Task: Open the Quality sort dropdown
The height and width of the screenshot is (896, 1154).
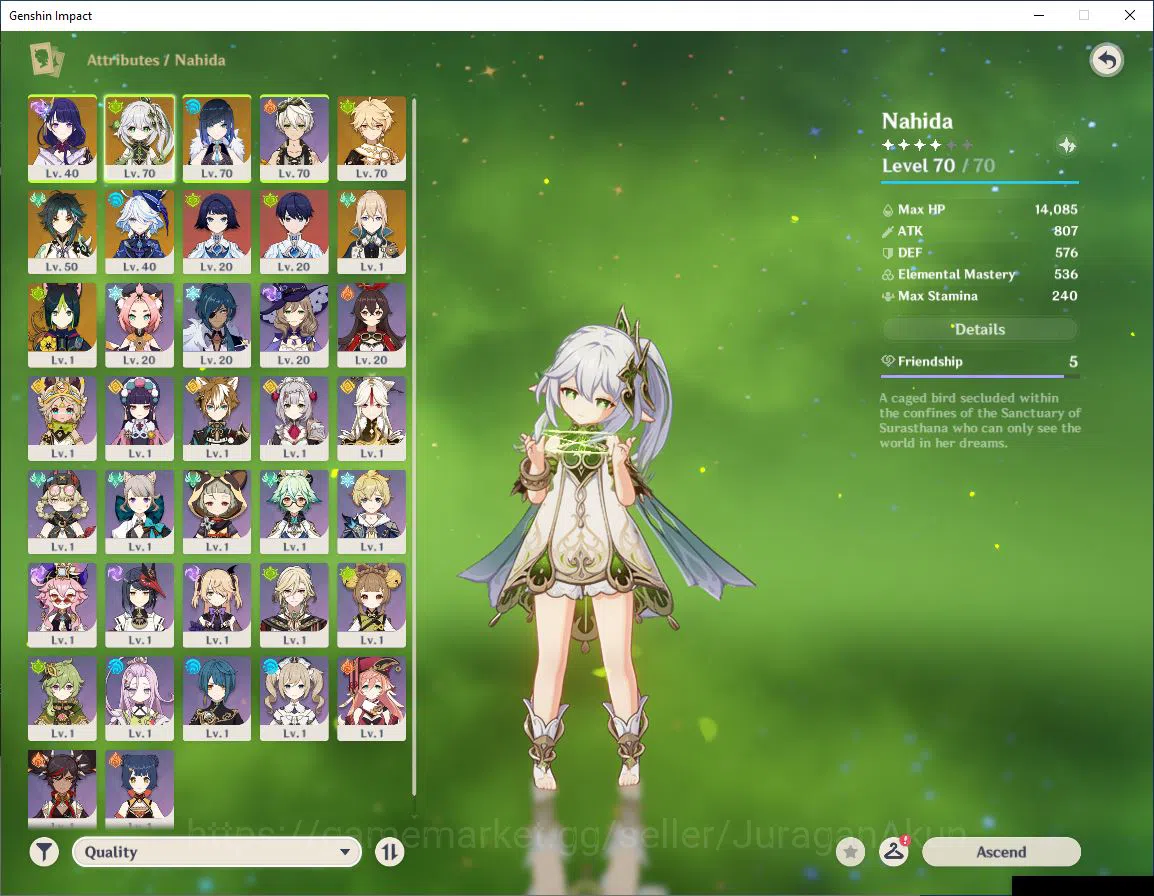Action: click(217, 852)
